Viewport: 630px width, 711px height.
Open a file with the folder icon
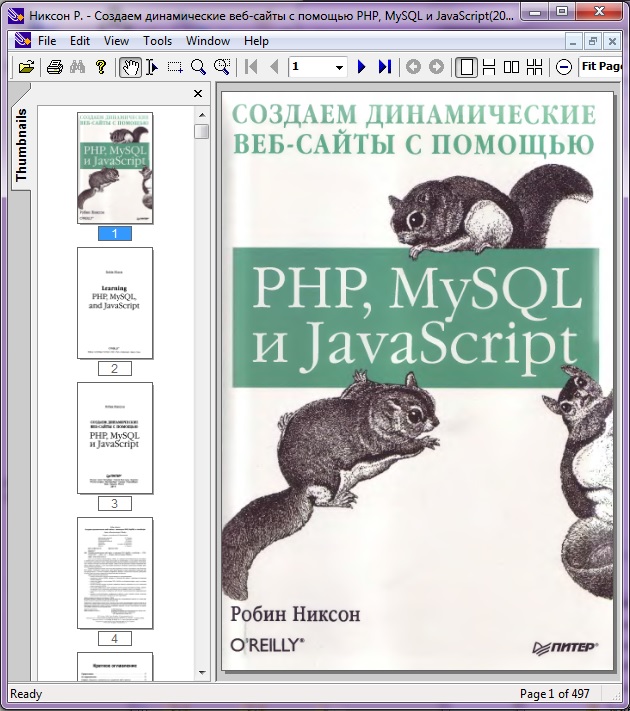pos(26,67)
